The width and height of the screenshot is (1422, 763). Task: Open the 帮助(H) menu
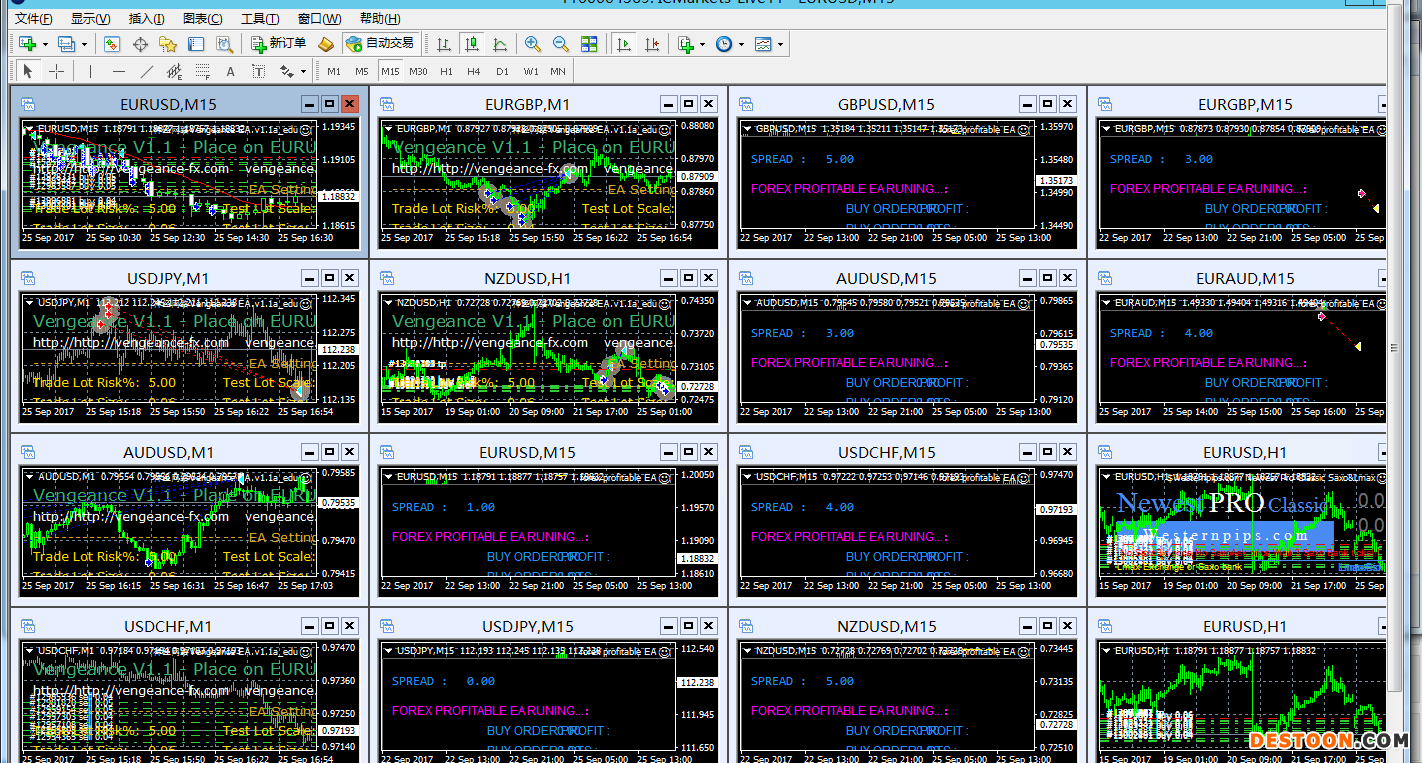click(x=380, y=19)
